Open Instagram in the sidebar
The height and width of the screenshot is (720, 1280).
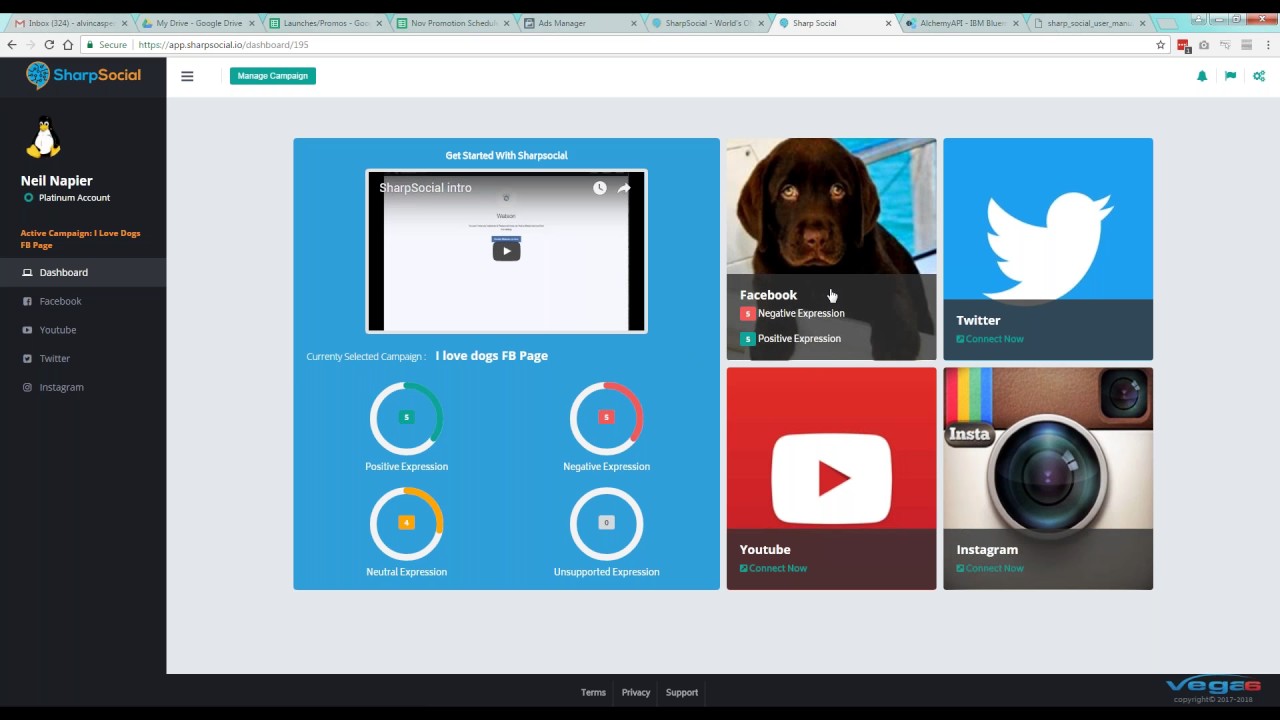(83, 387)
